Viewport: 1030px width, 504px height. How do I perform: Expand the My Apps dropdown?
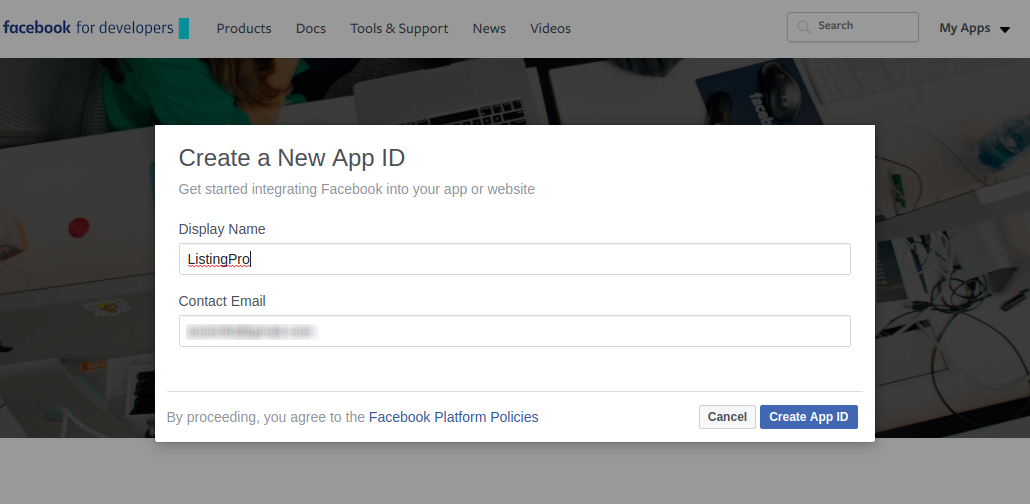pos(974,28)
